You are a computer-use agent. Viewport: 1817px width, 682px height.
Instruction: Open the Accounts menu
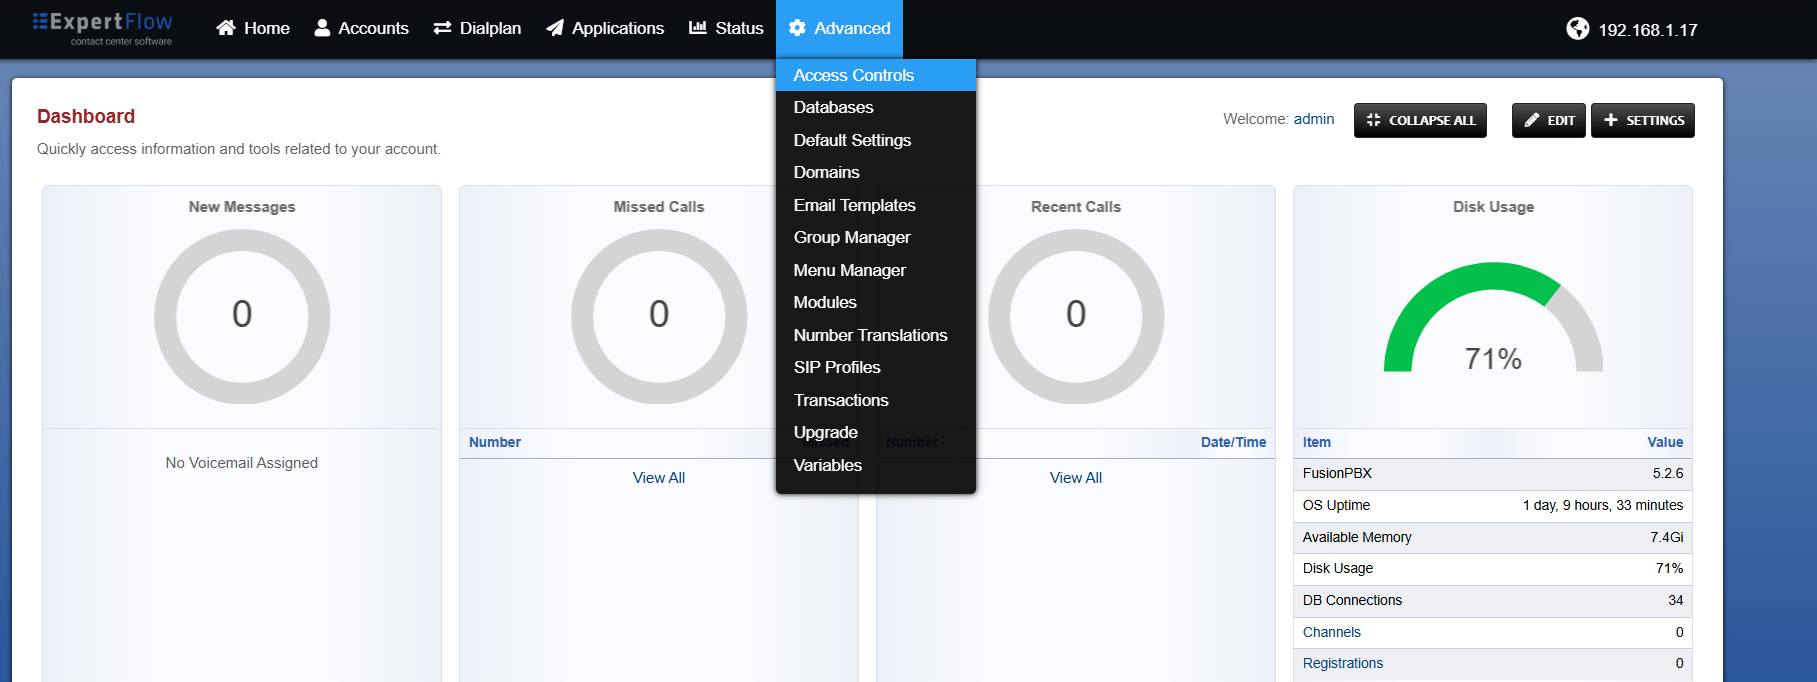pyautogui.click(x=362, y=28)
